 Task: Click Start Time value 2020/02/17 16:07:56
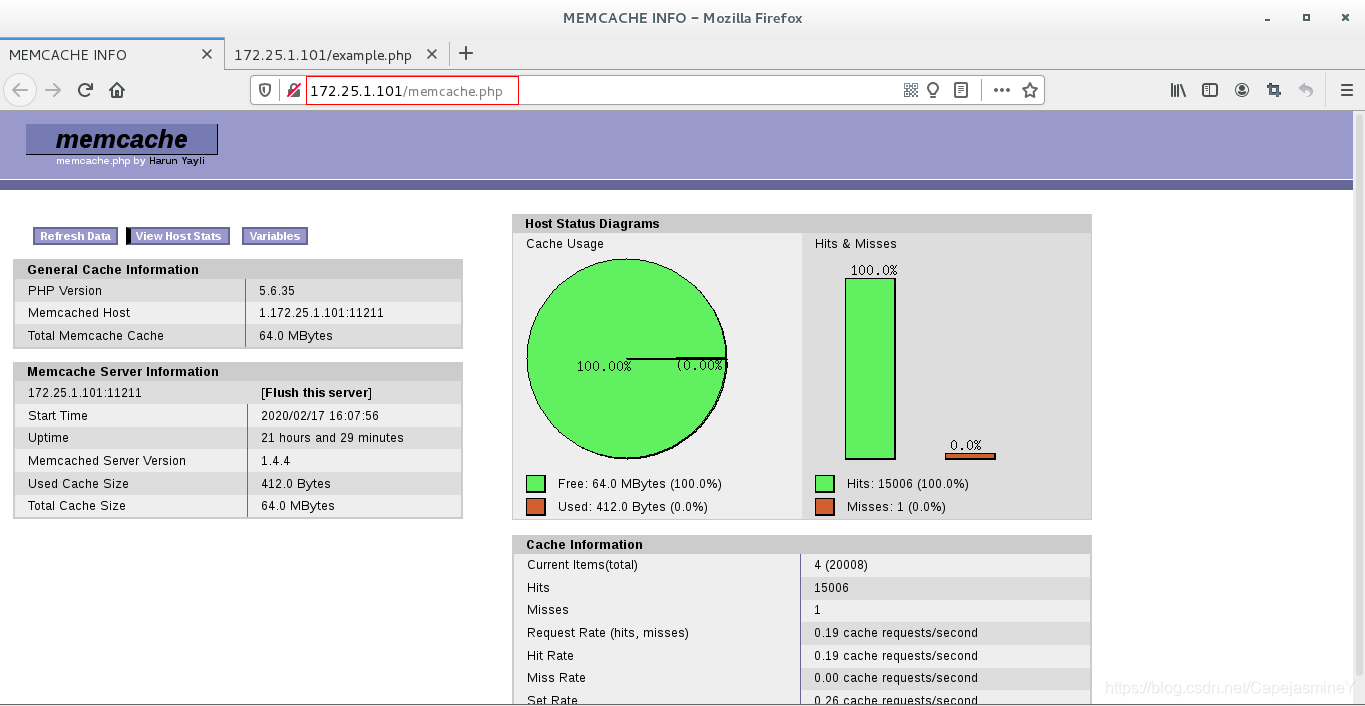320,416
